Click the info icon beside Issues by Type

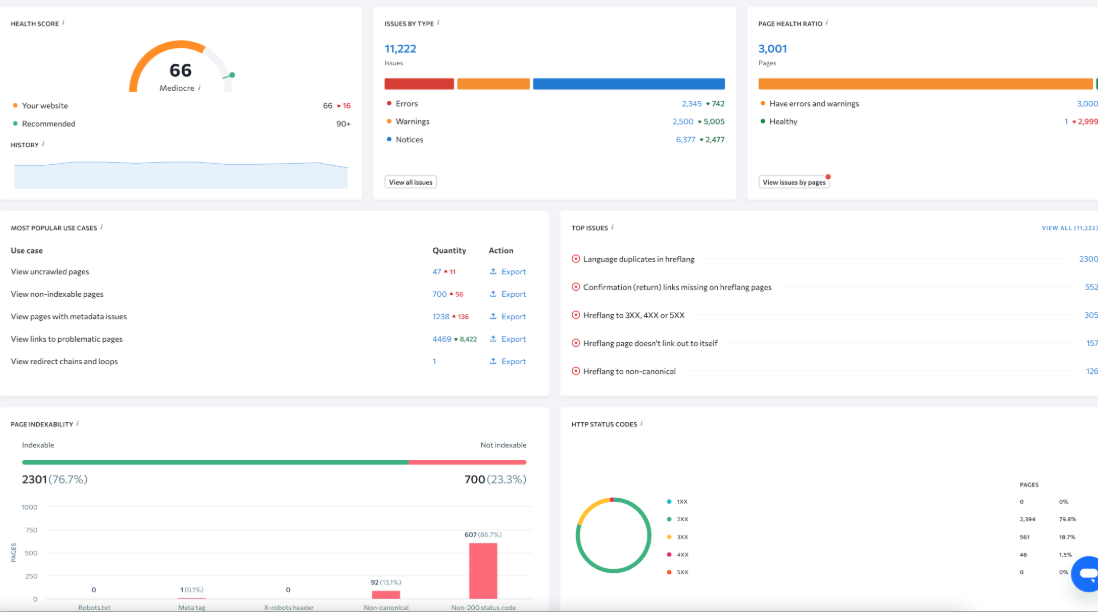tap(438, 21)
